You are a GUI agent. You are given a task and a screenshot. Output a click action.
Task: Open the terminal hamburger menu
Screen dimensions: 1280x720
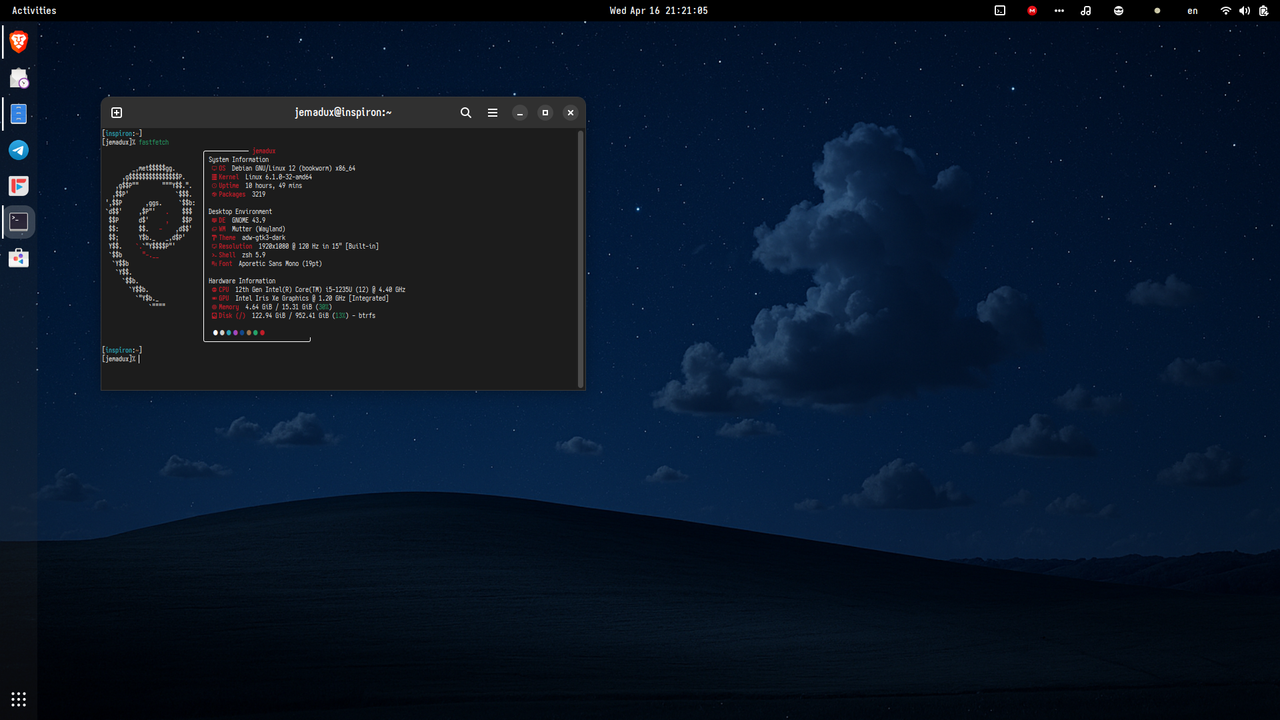492,113
